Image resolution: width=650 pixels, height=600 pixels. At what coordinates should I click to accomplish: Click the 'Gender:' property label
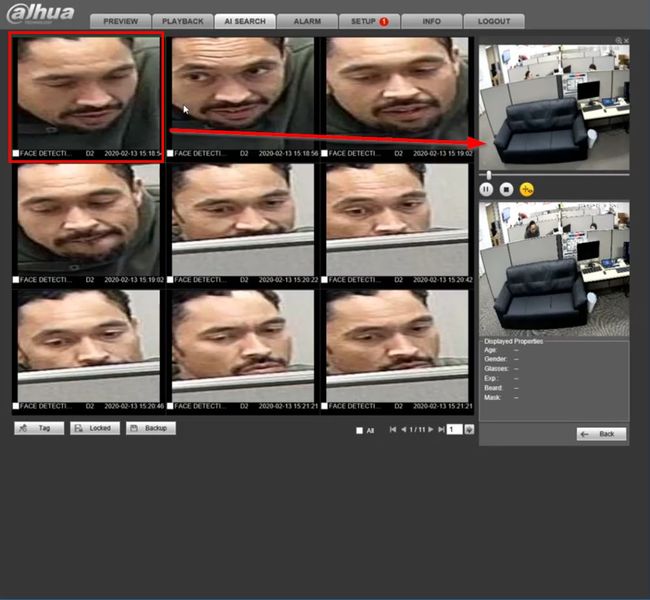pos(495,359)
